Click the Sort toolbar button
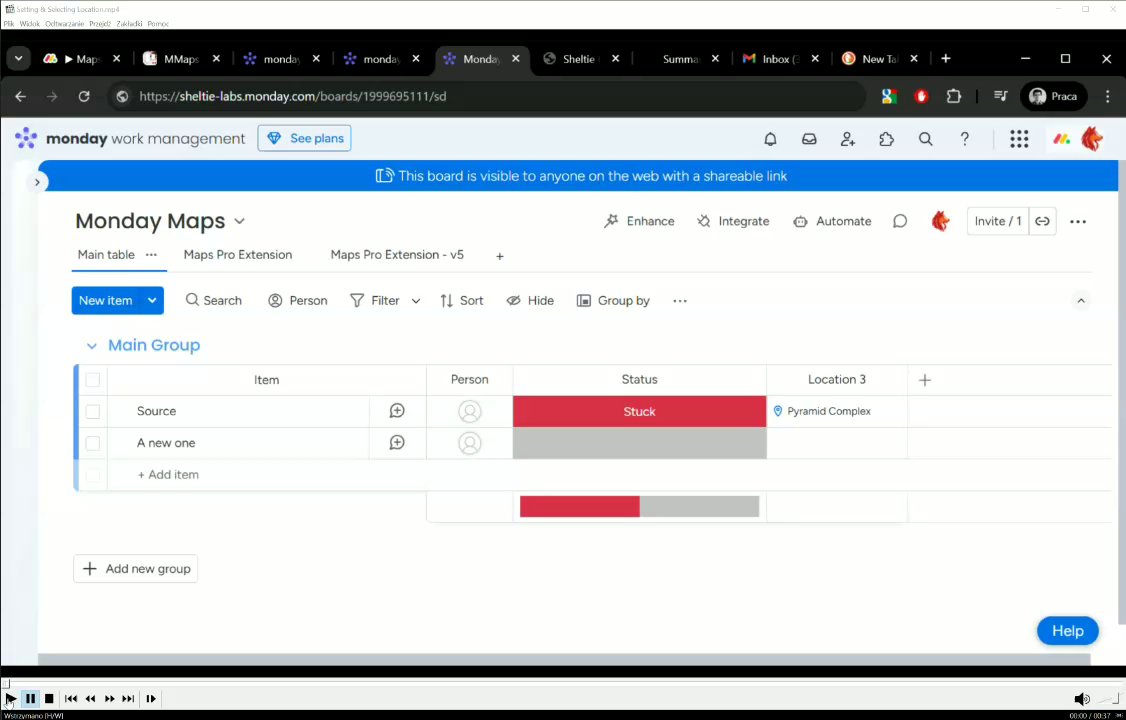This screenshot has height=720, width=1126. coord(462,301)
